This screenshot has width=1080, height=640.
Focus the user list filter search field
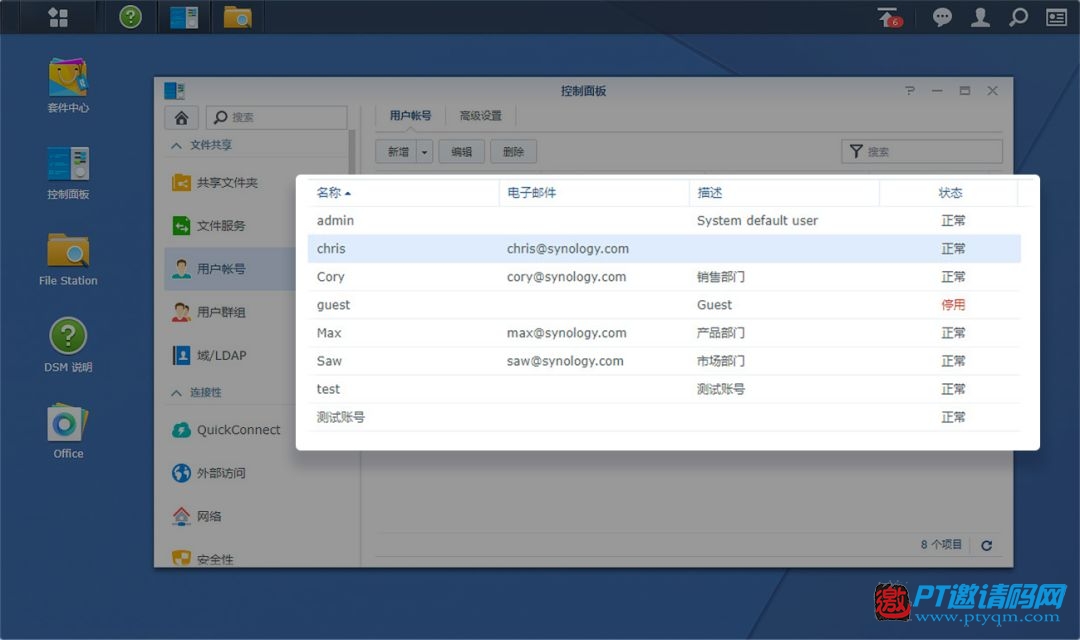coord(922,152)
